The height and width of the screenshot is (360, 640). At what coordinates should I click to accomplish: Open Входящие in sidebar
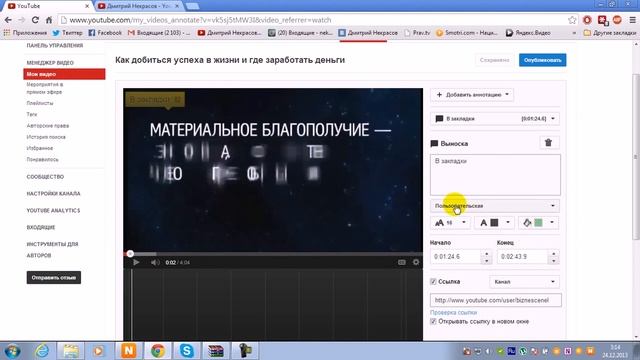click(x=41, y=227)
